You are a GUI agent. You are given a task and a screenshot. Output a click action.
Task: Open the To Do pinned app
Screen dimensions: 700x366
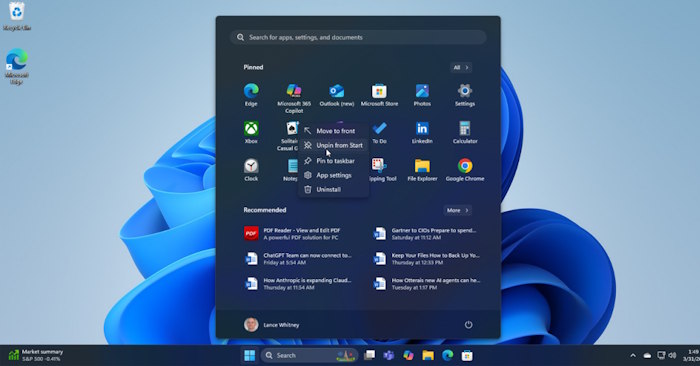click(379, 132)
